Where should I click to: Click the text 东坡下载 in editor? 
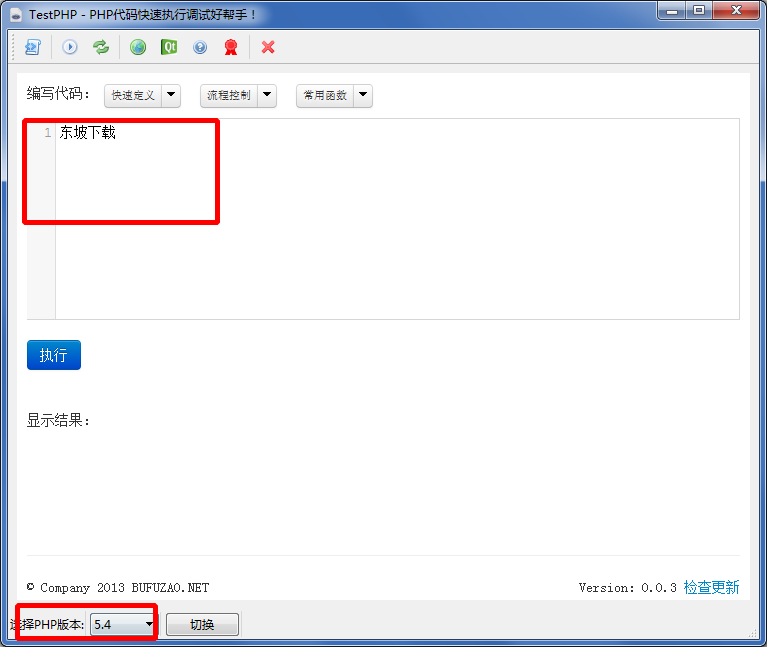click(x=88, y=133)
